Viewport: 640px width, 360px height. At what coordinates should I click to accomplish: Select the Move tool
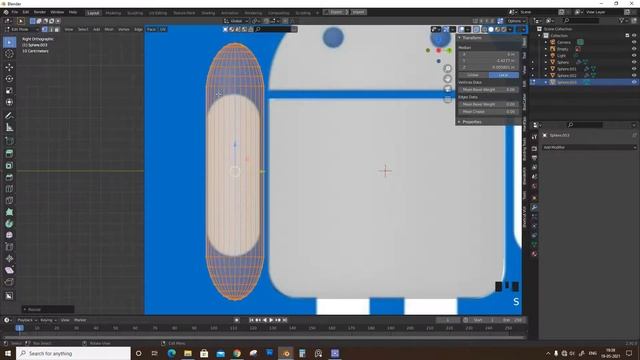(x=9, y=67)
